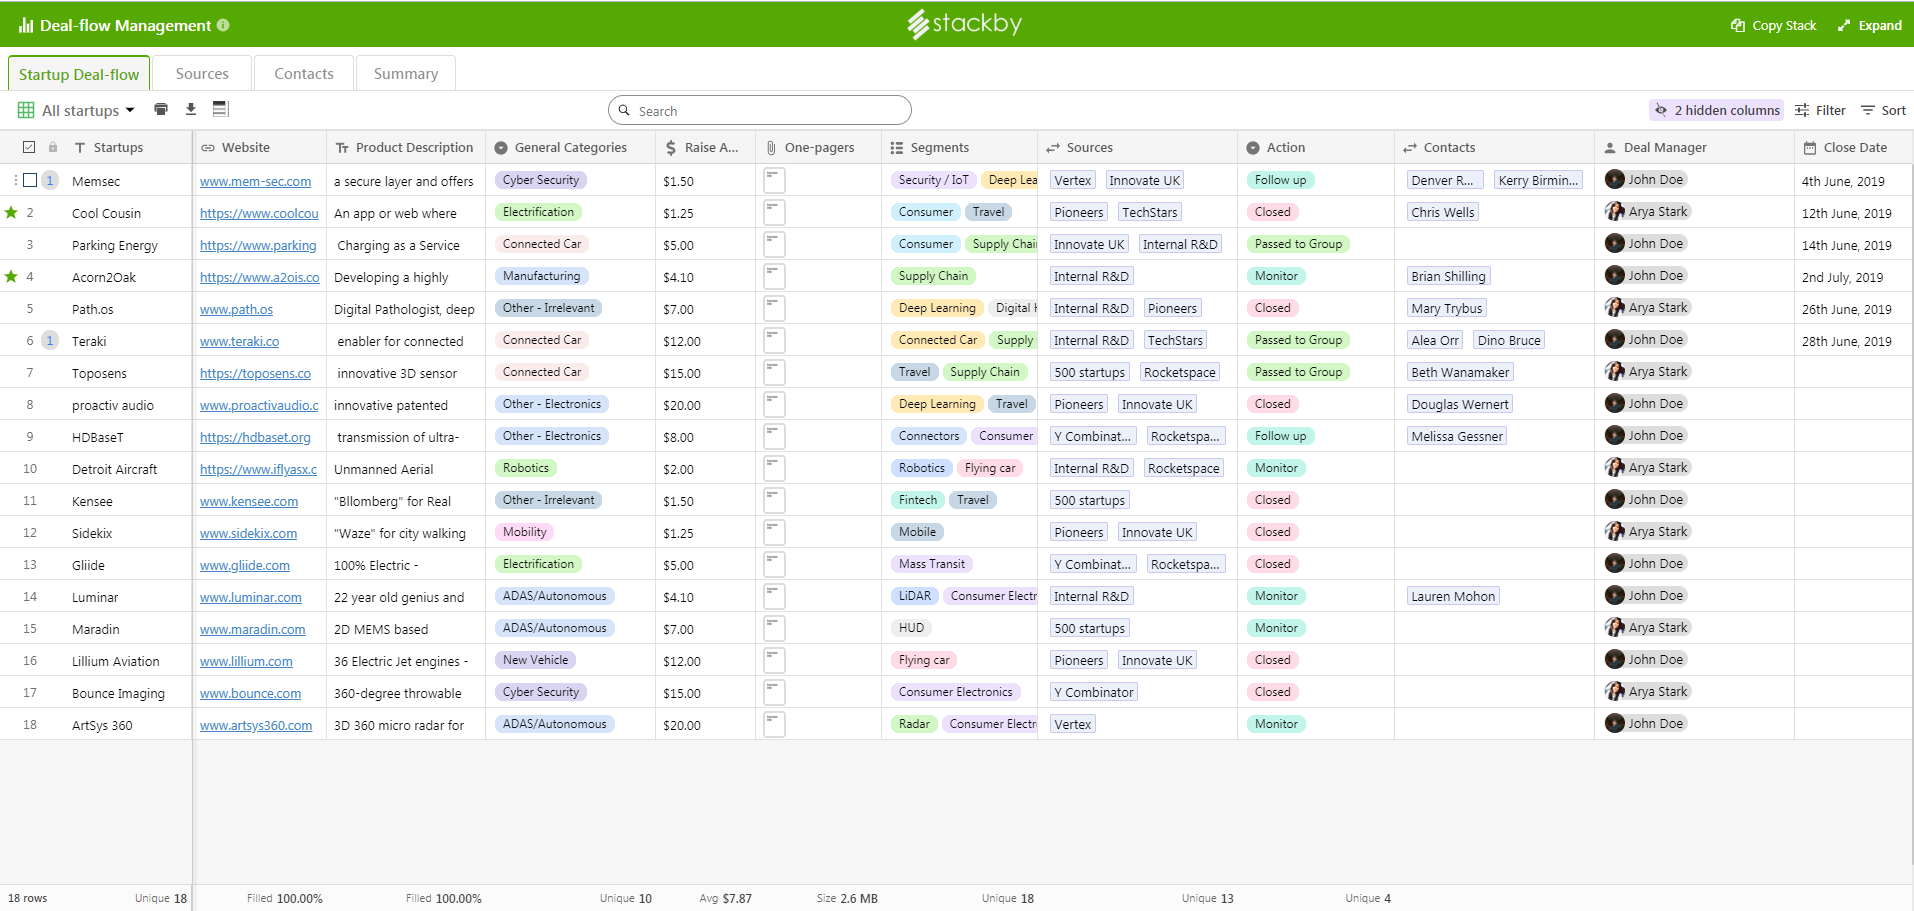The height and width of the screenshot is (911, 1914).
Task: Show the 2 hidden columns
Action: [1716, 110]
